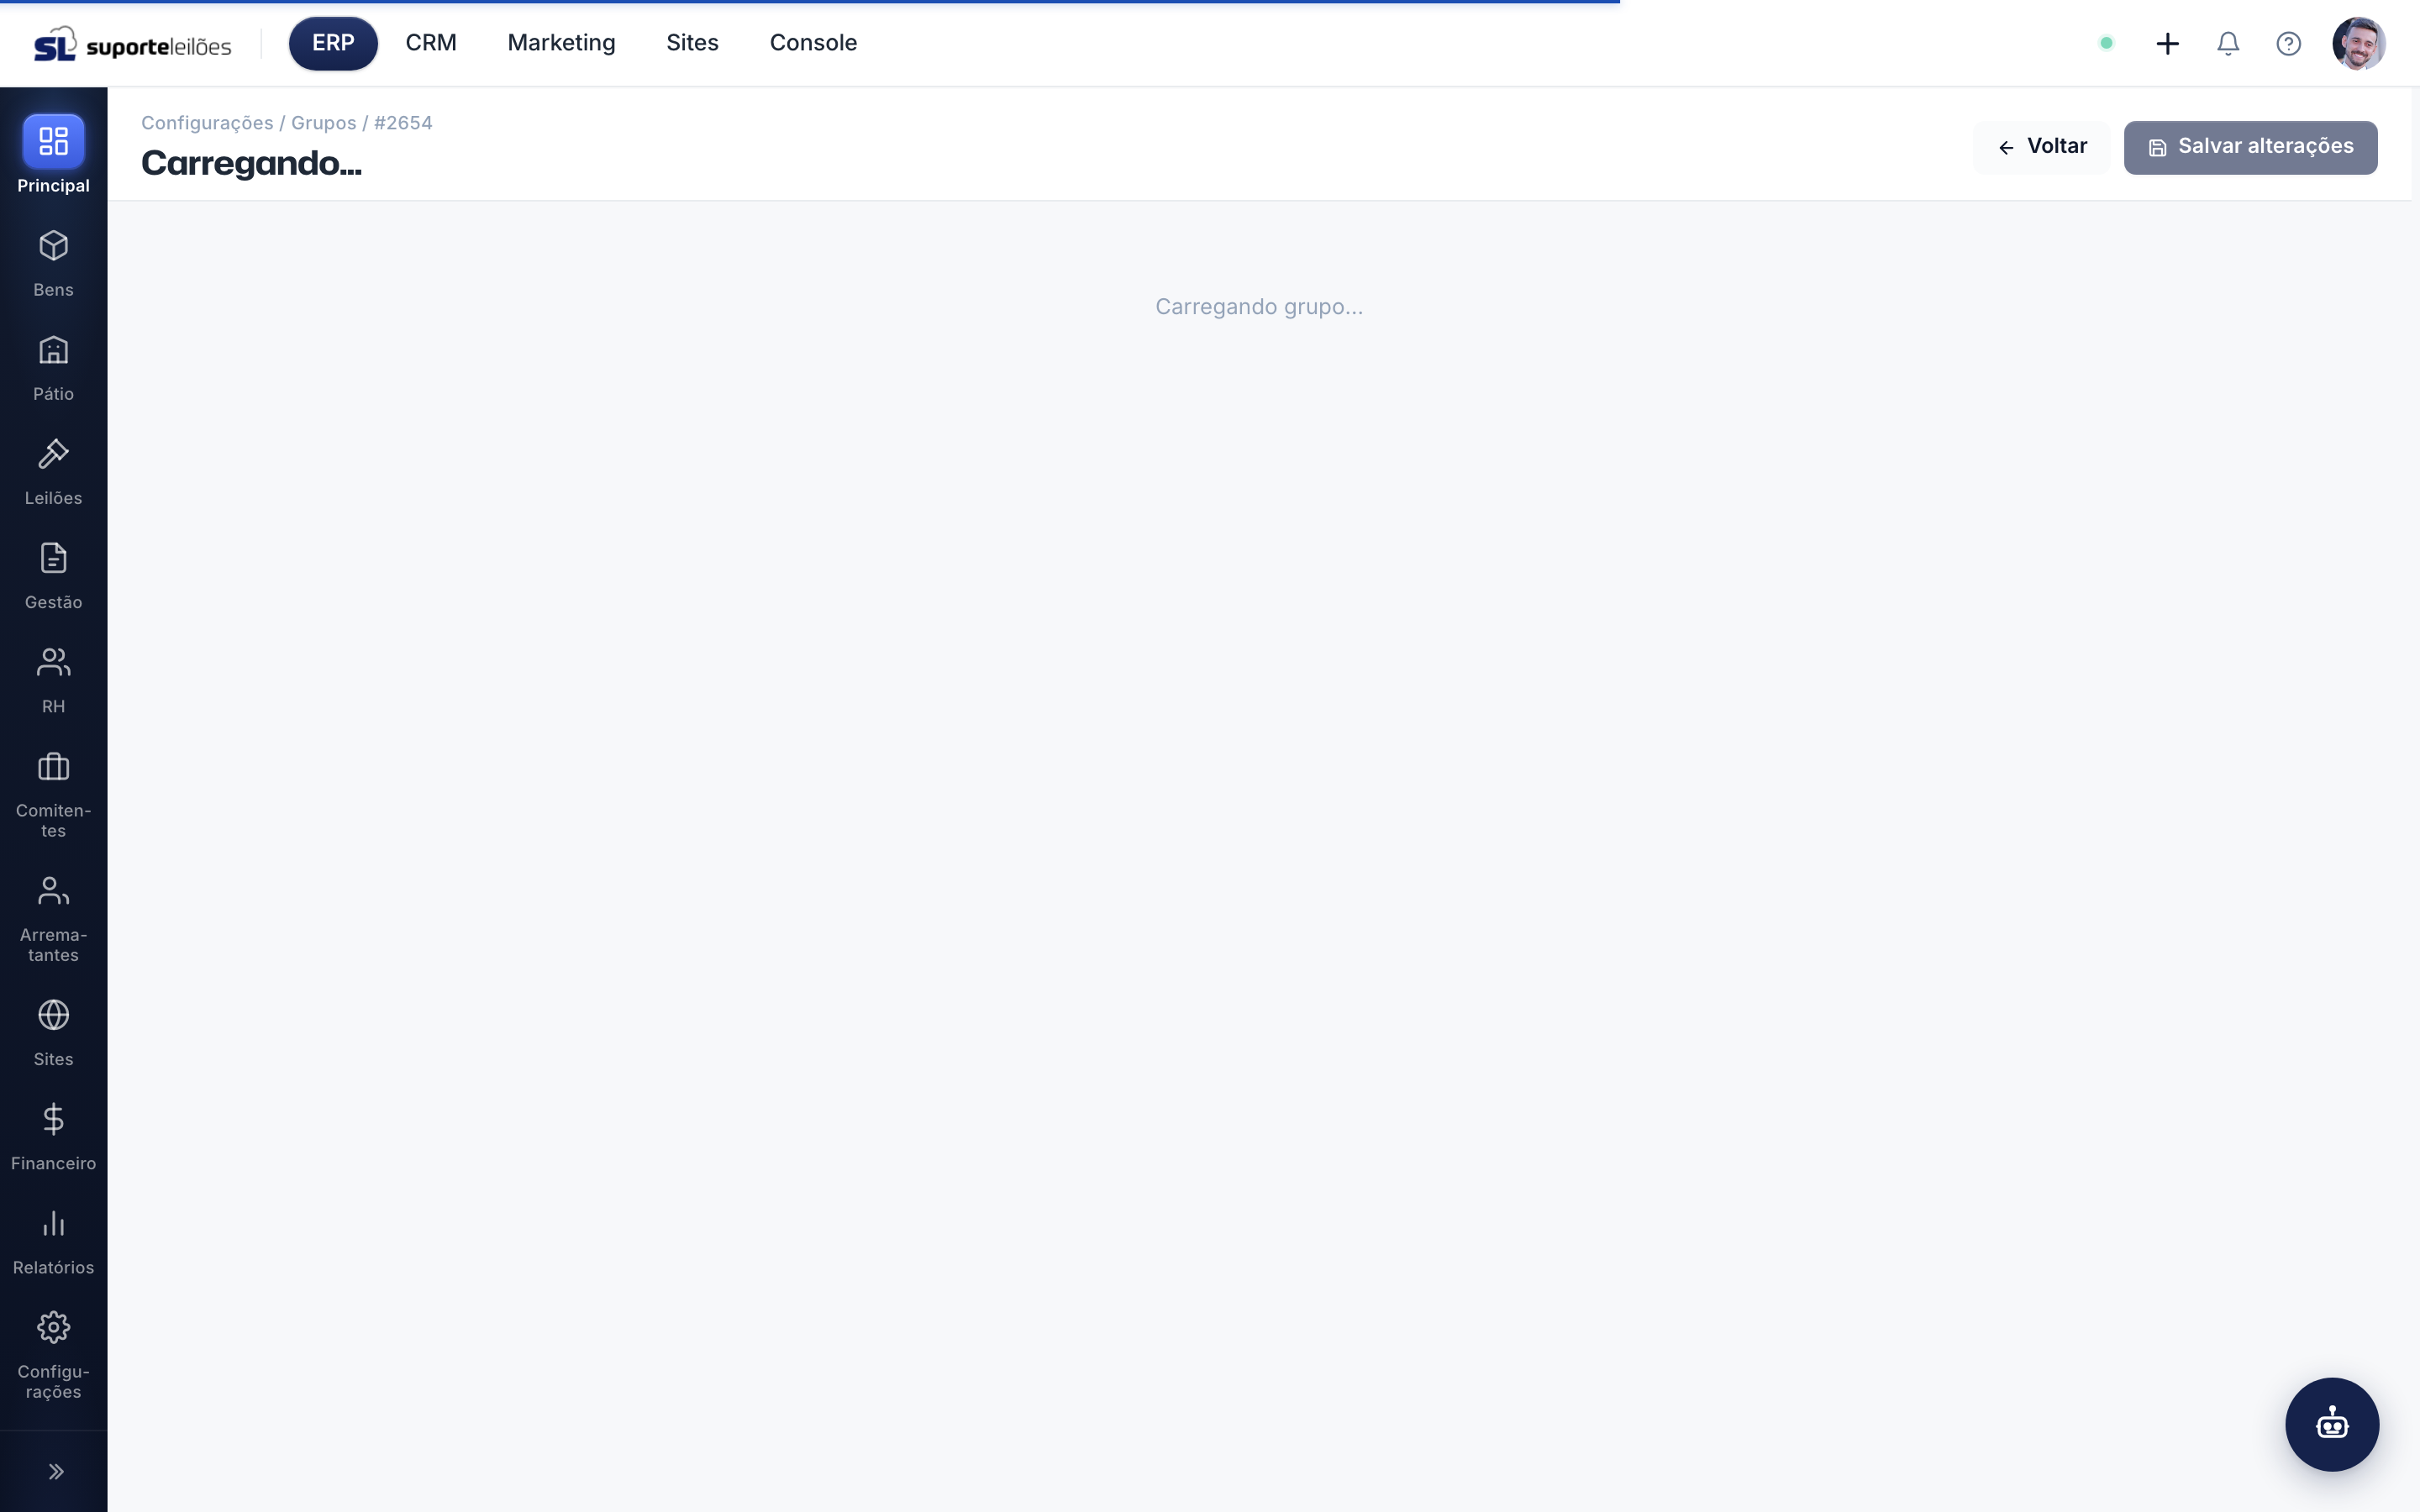Open Grupos breadcrumb link

pyautogui.click(x=323, y=123)
